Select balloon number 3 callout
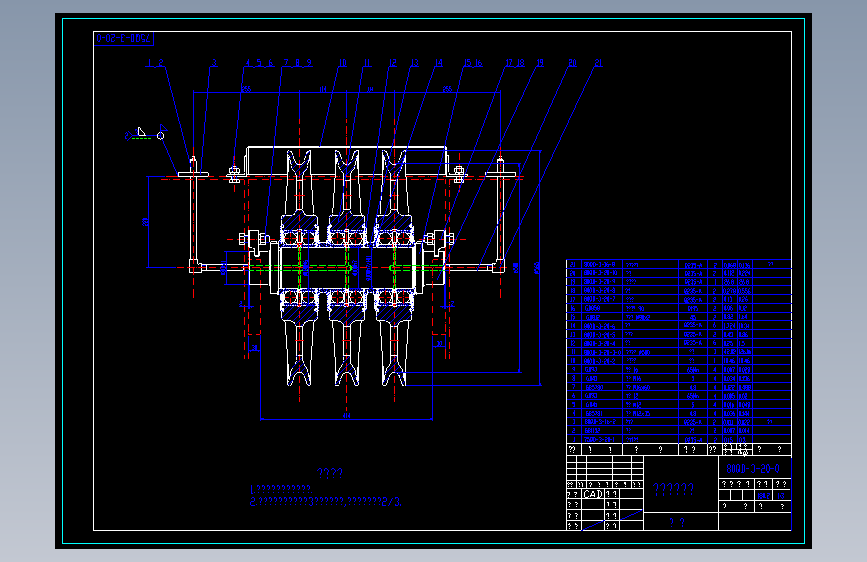 [x=214, y=63]
